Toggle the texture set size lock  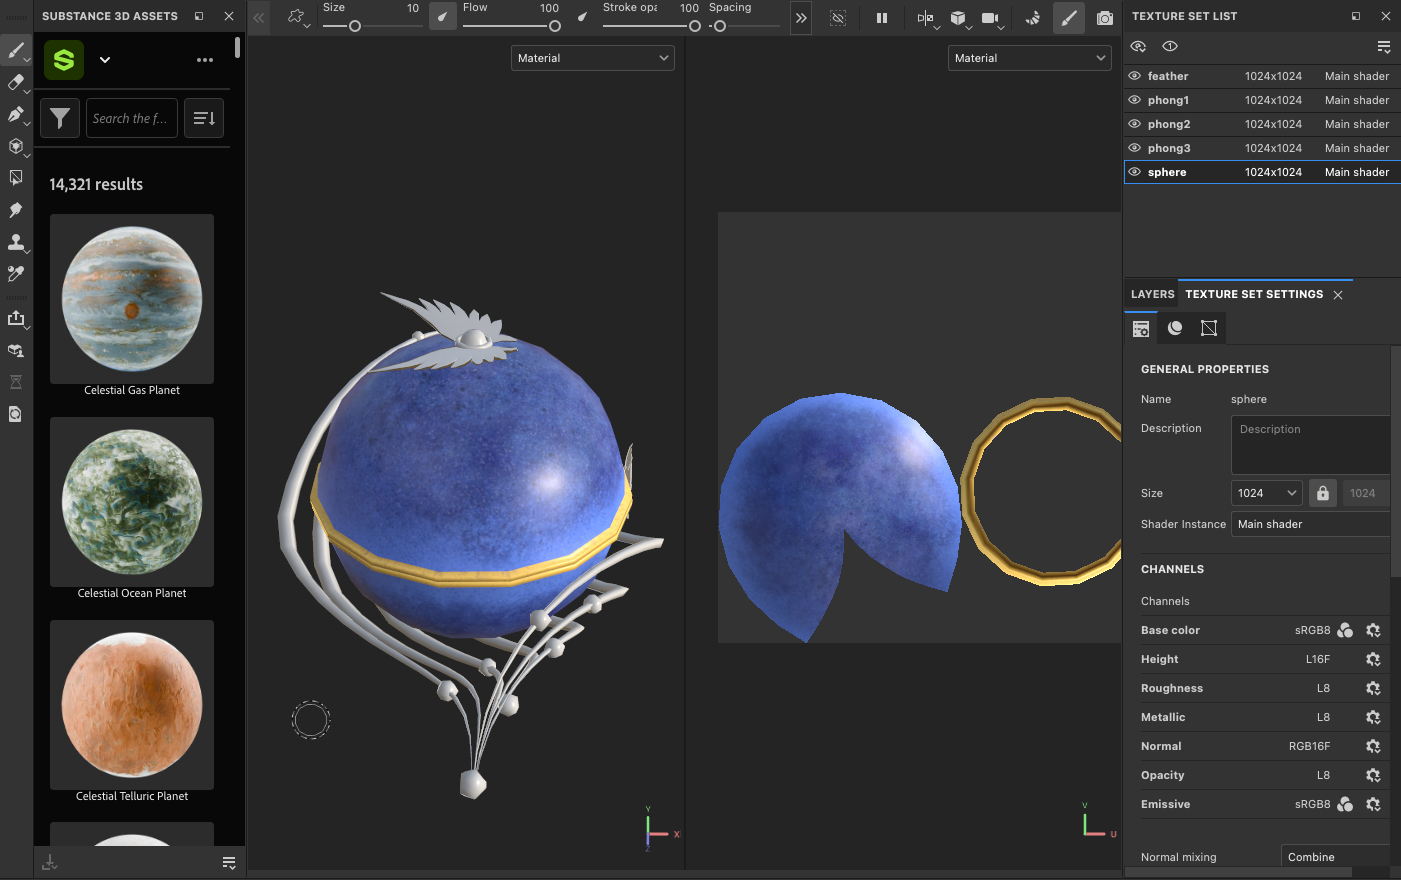point(1322,492)
